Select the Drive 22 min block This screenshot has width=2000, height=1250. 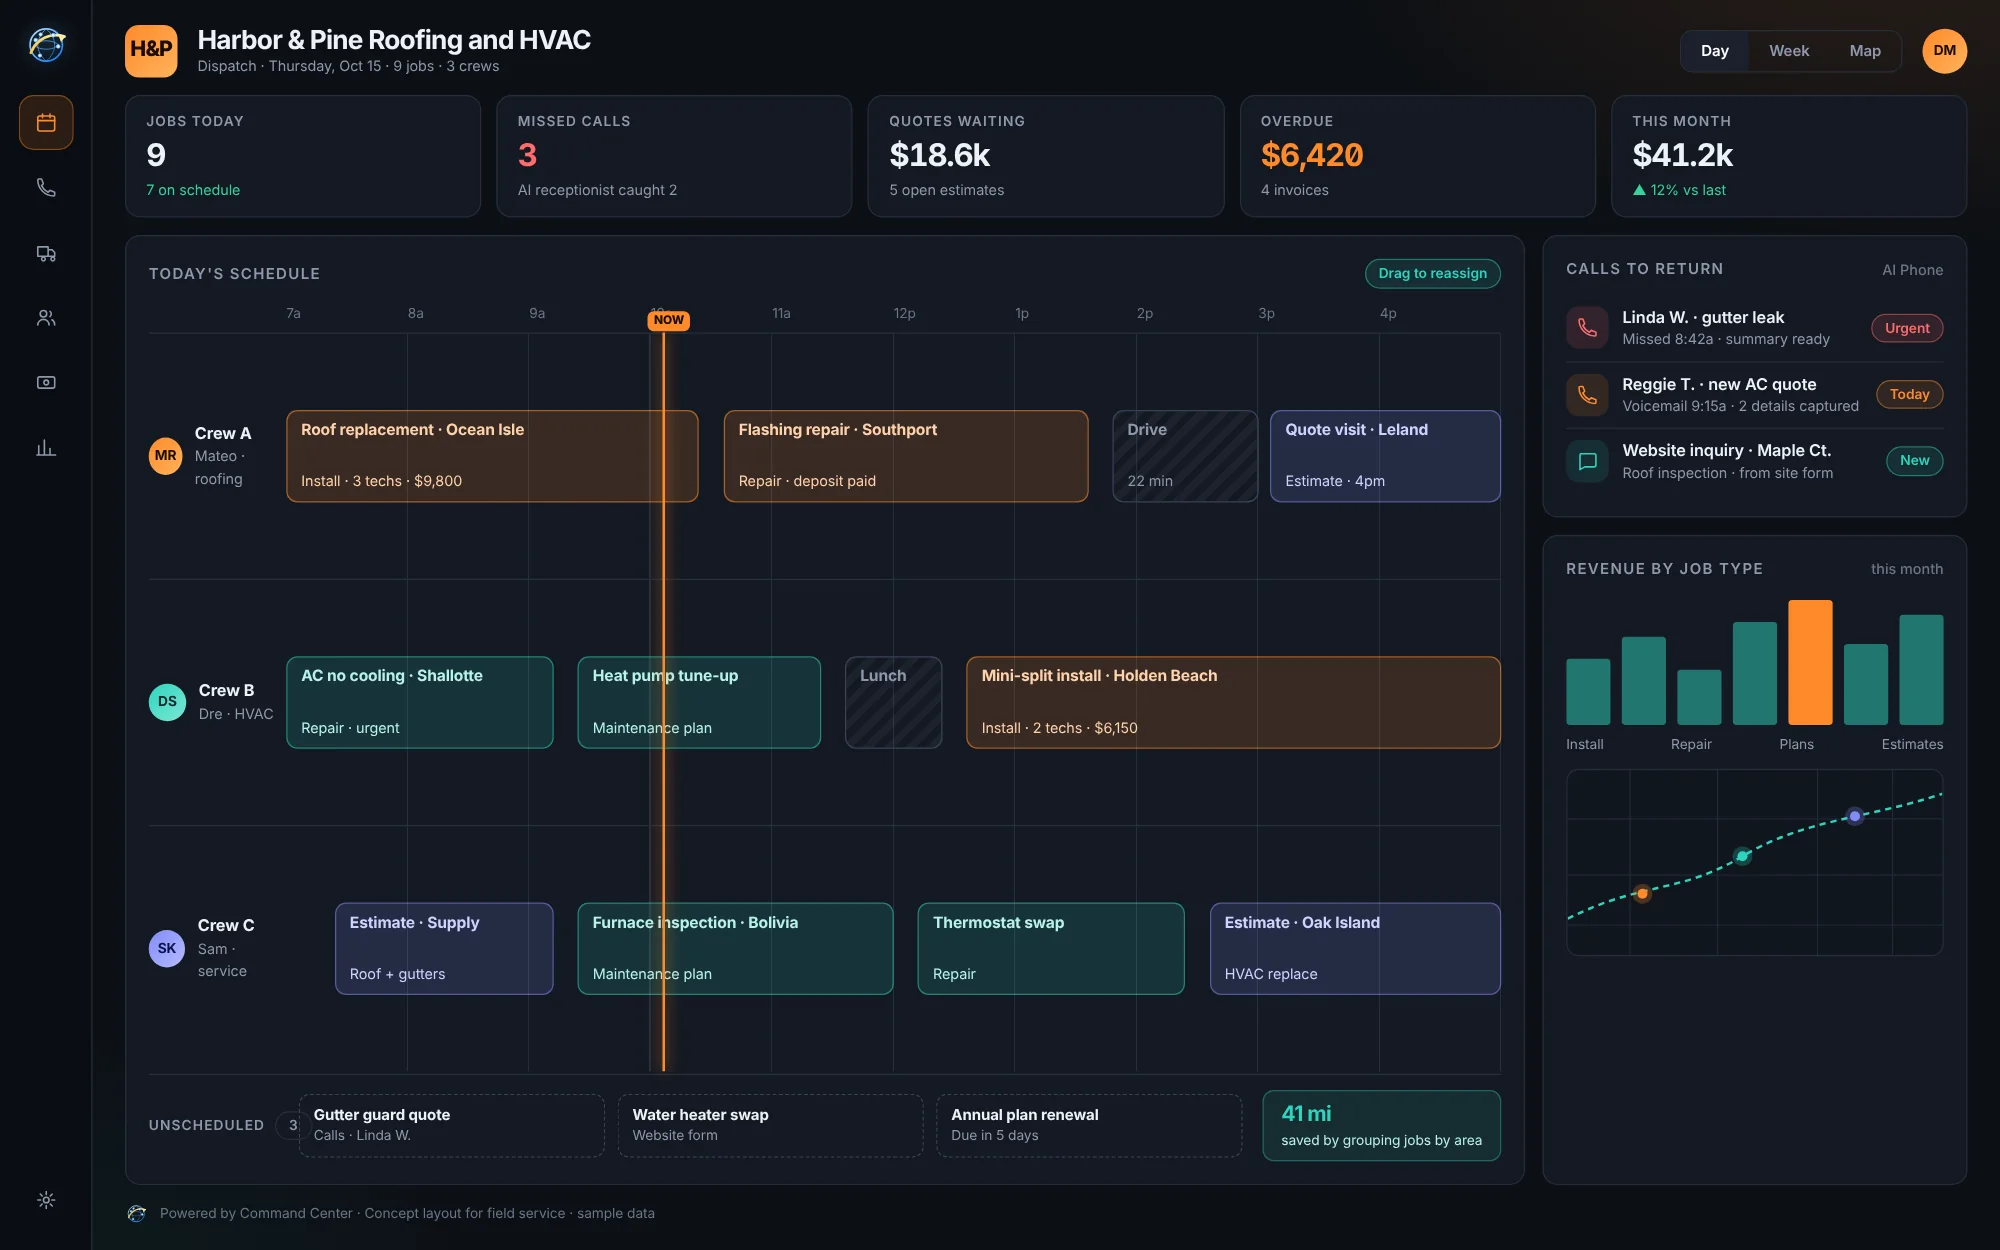point(1185,456)
